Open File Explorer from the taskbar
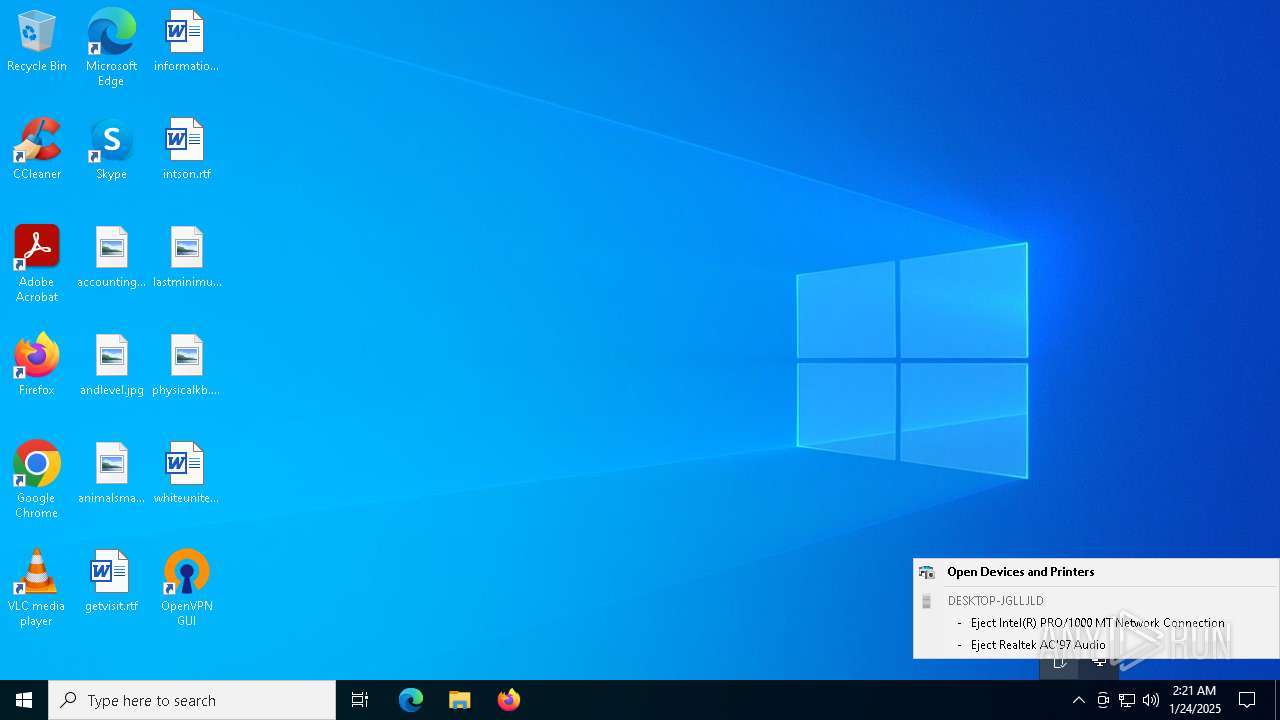Viewport: 1280px width, 720px height. tap(460, 700)
